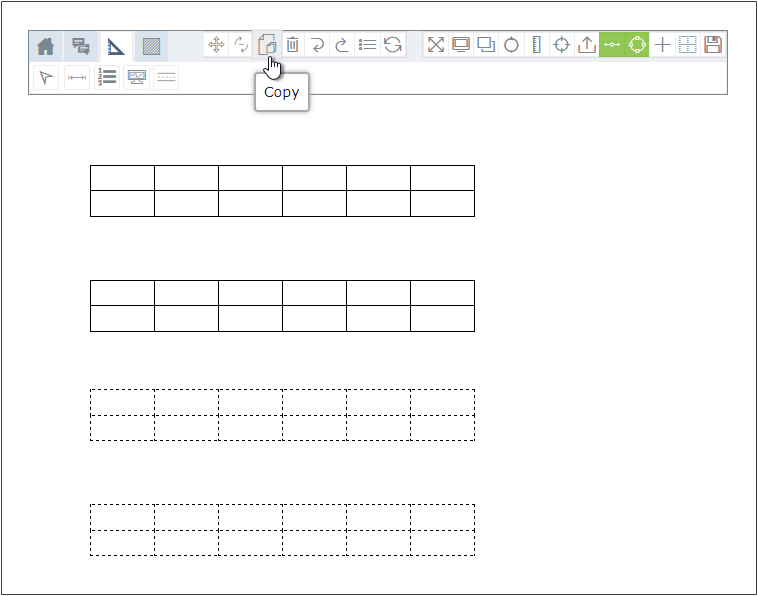Click the monitor chart icon
This screenshot has width=758, height=596.
pyautogui.click(x=136, y=77)
